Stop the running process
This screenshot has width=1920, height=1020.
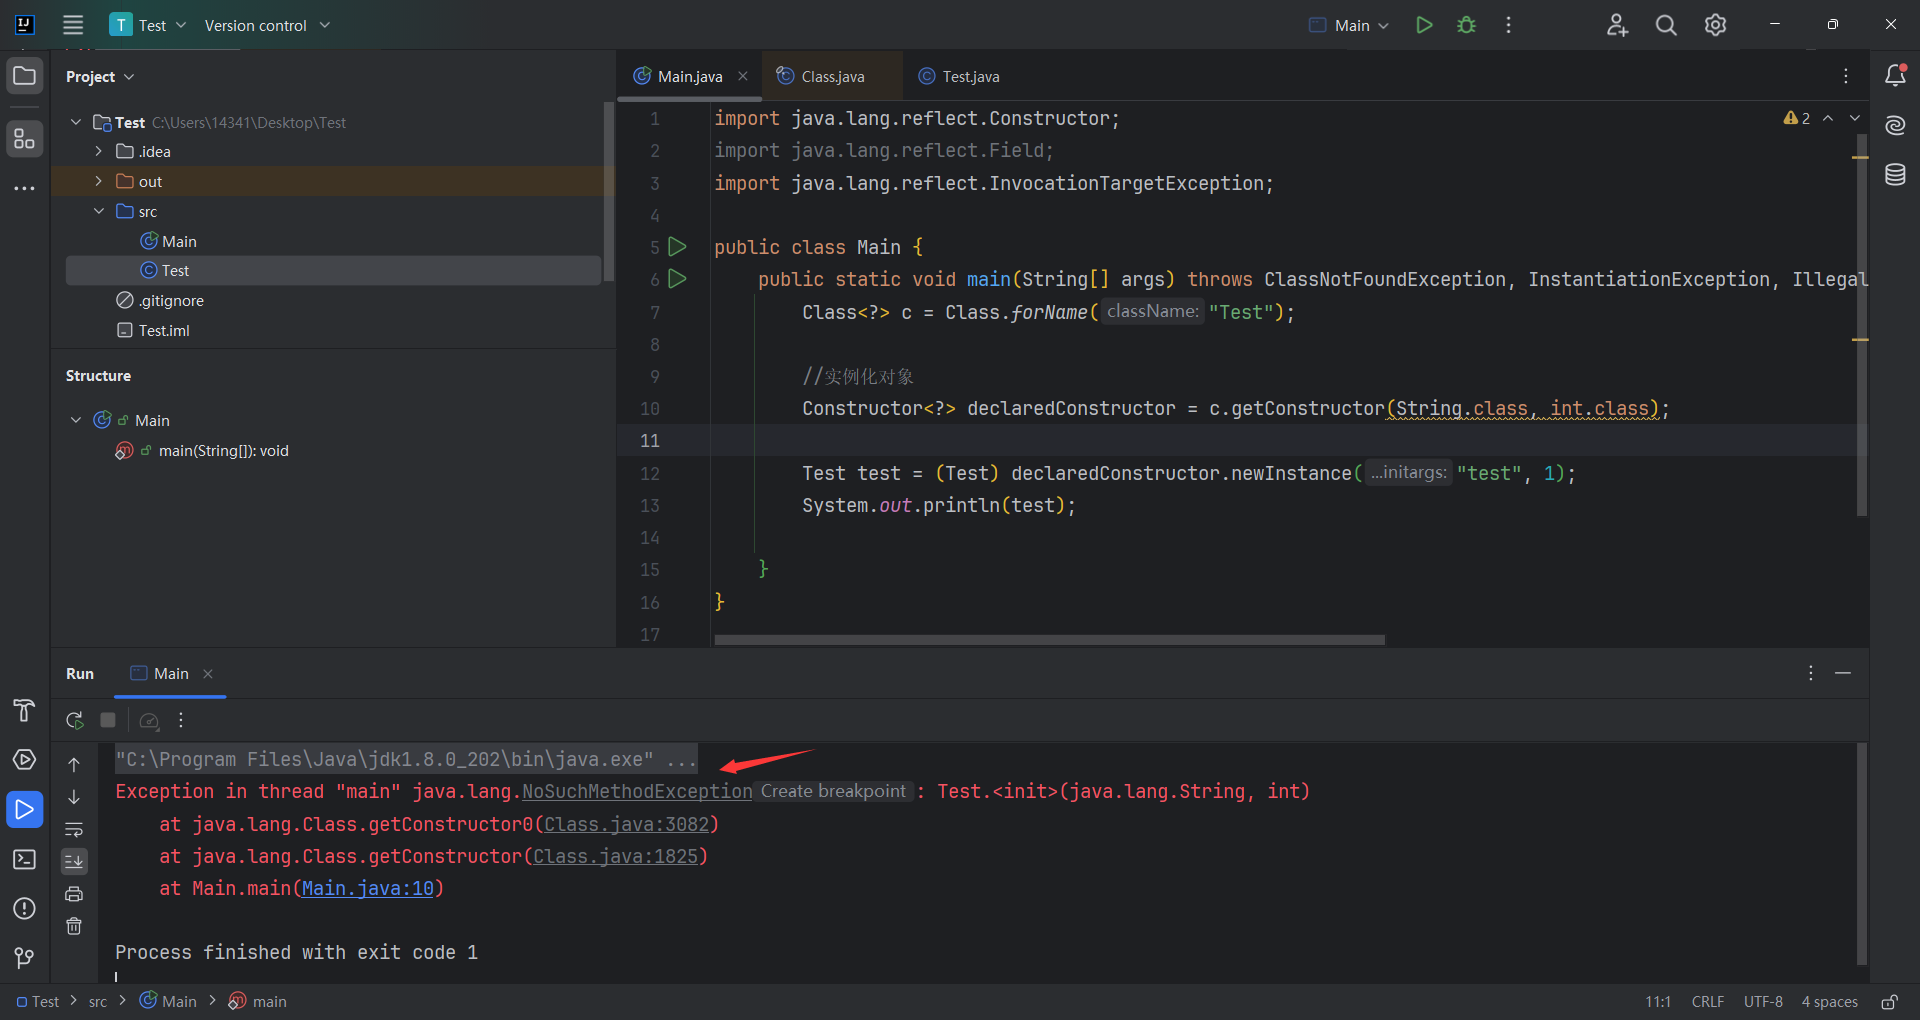tap(108, 720)
